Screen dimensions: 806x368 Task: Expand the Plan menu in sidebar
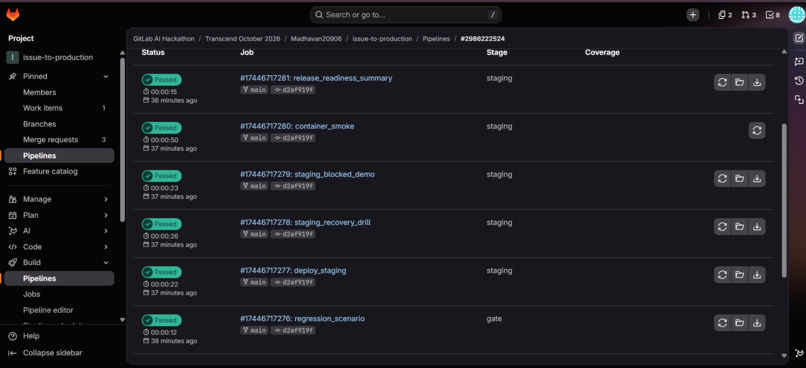106,215
